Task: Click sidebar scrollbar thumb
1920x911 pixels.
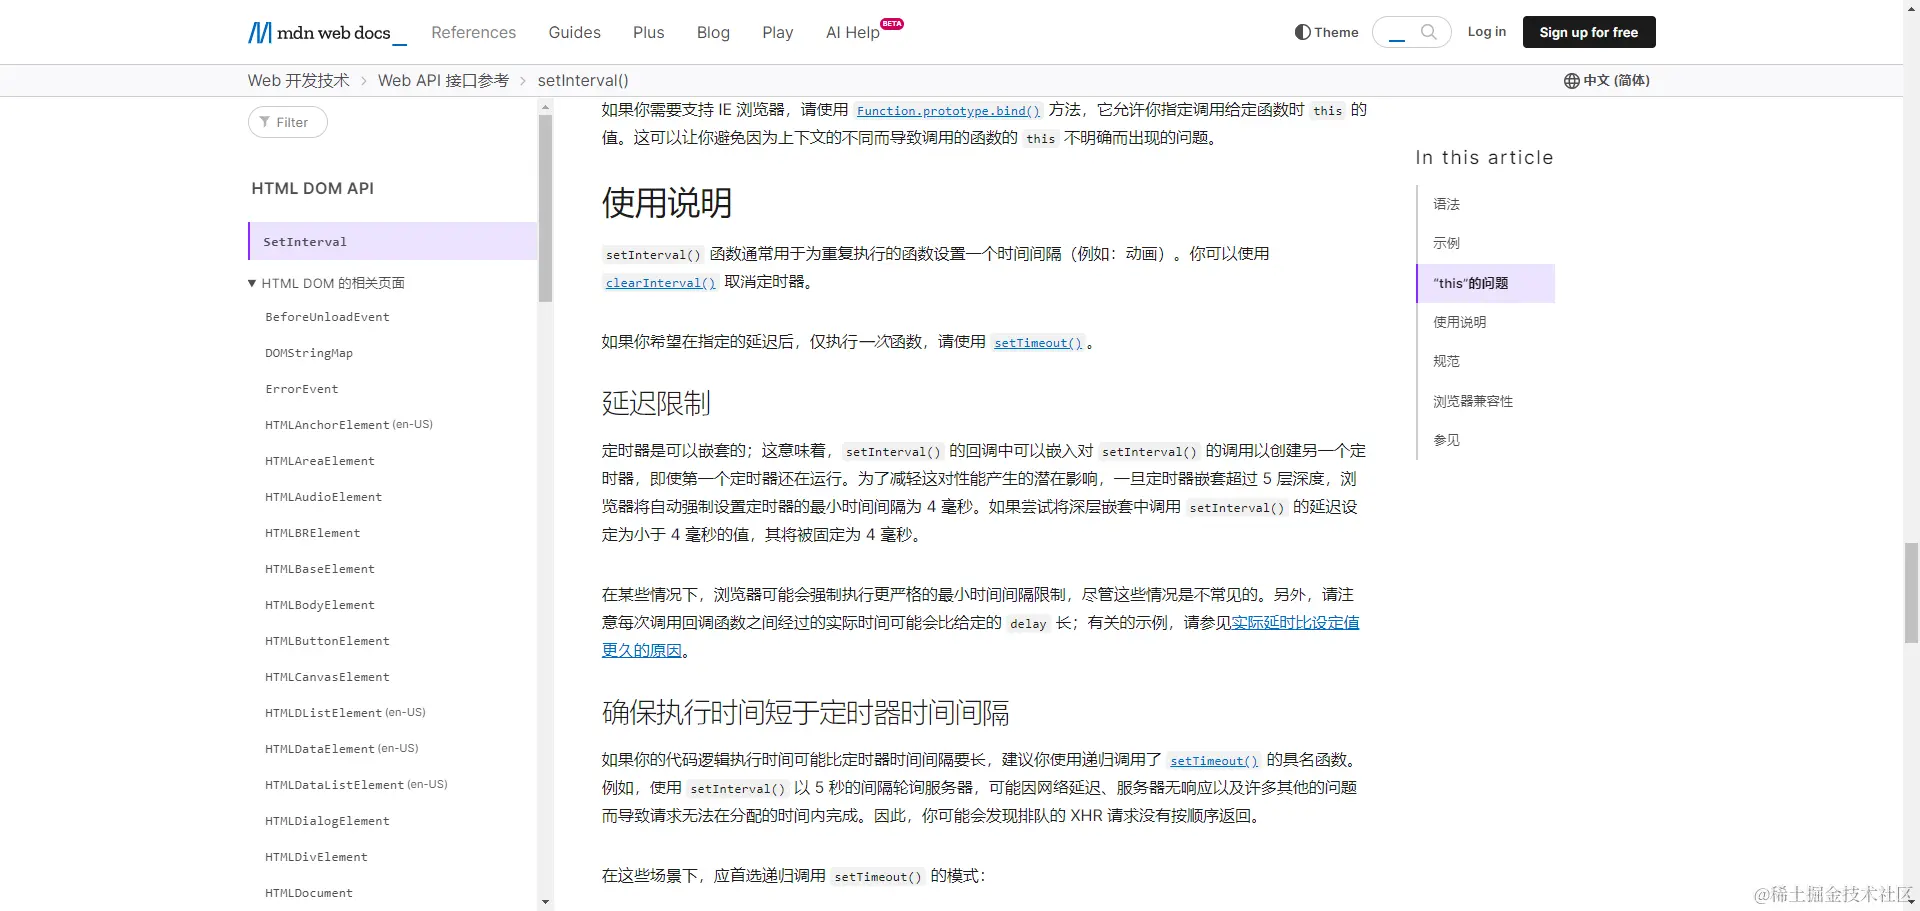Action: [x=545, y=208]
